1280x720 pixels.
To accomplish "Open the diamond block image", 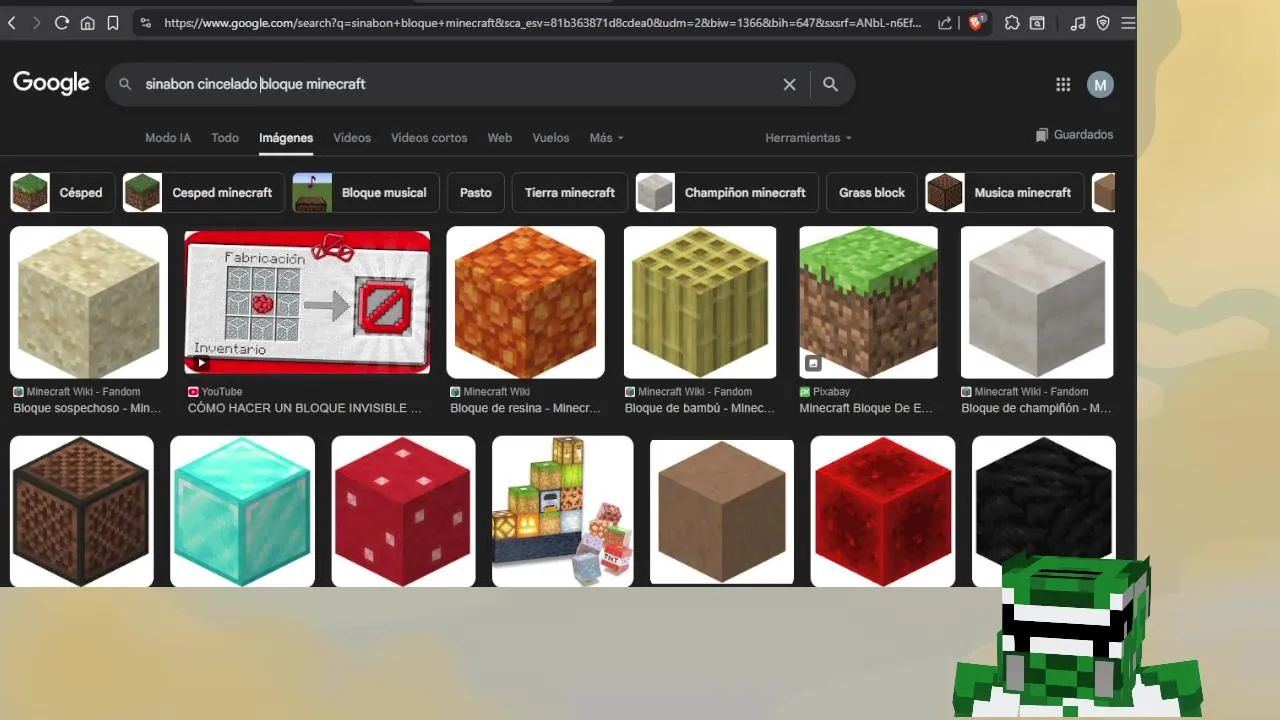I will pos(242,511).
